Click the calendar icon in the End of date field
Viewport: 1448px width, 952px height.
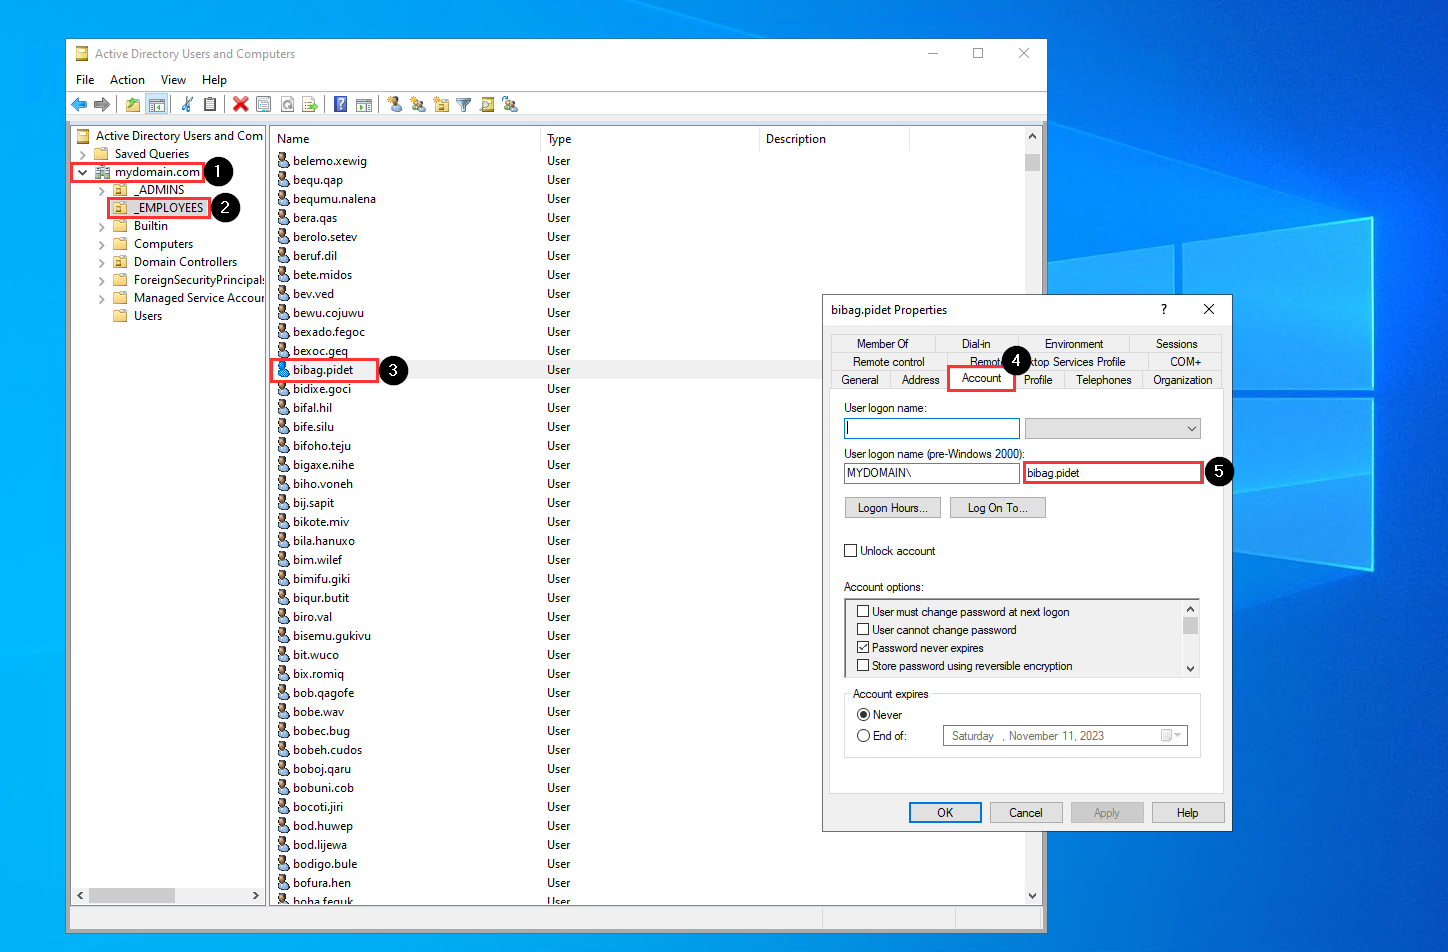pos(1166,736)
